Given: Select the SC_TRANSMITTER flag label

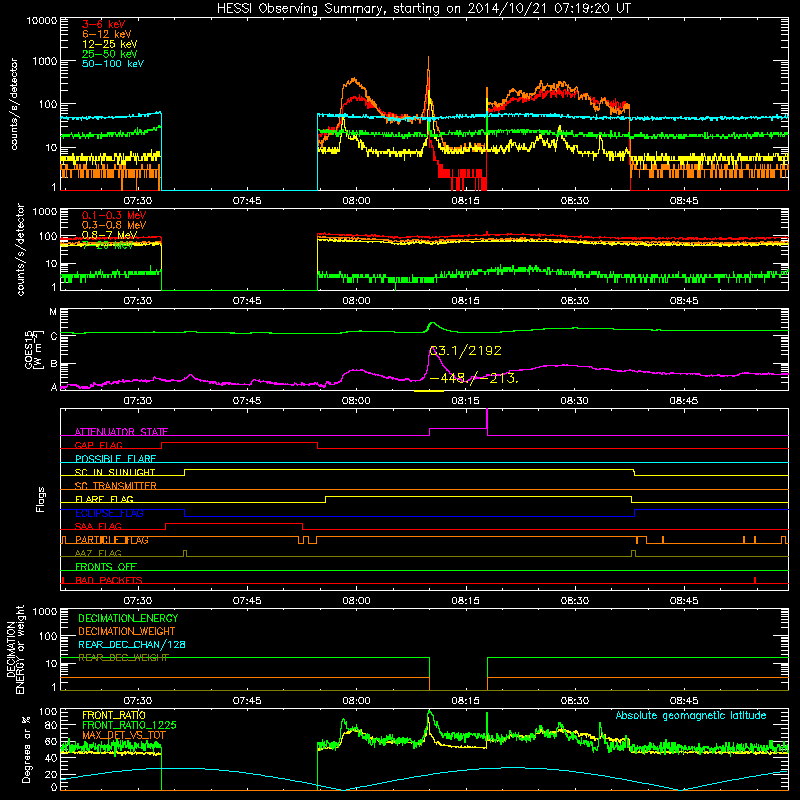Looking at the screenshot, I should (x=115, y=486).
